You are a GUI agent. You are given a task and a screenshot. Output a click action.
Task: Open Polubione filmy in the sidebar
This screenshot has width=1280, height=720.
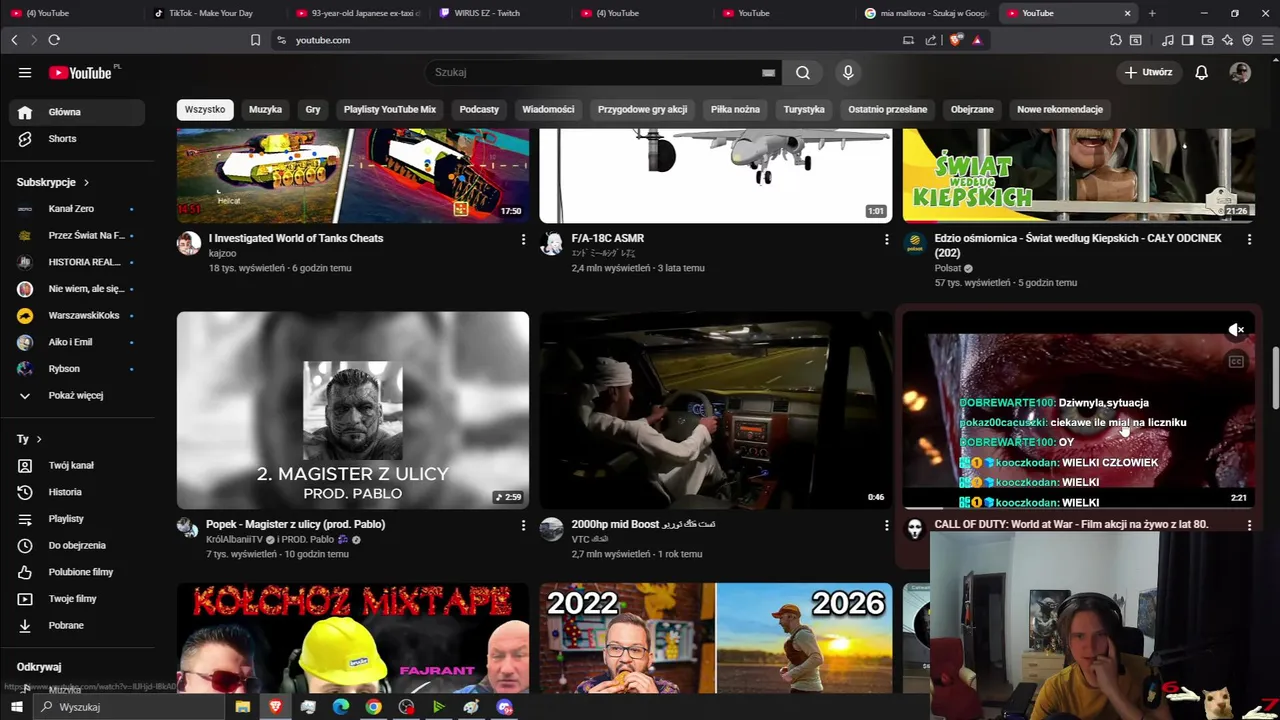click(78, 572)
